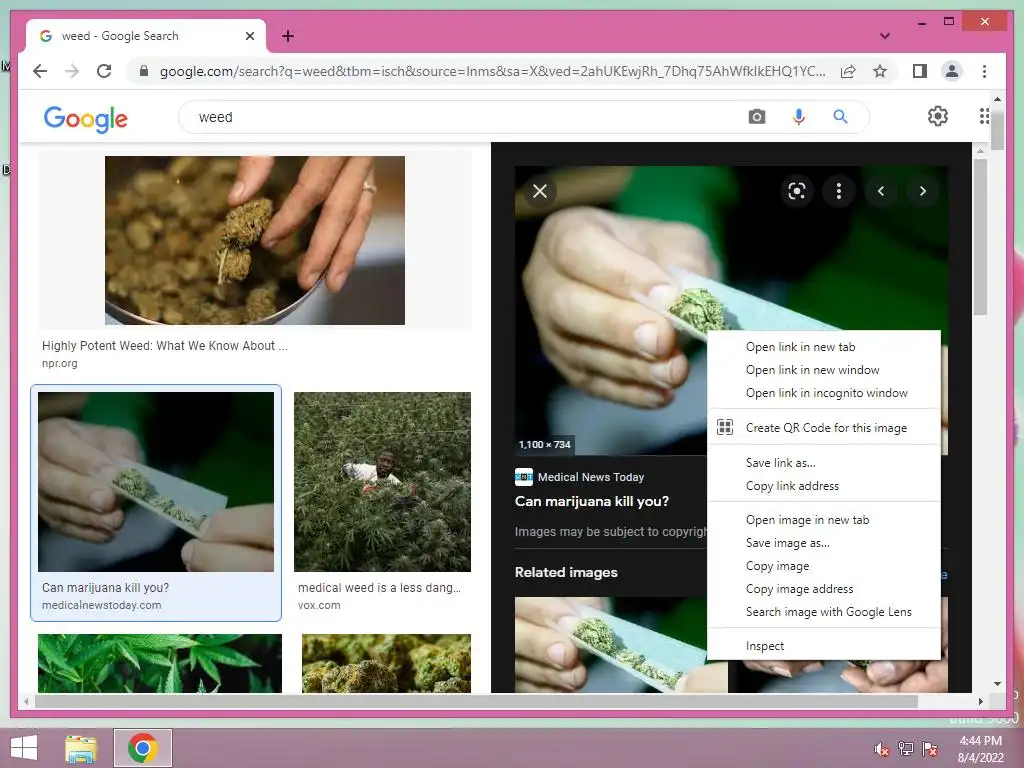This screenshot has height=768, width=1024.
Task: Click the first related image thumbnail
Action: (621, 644)
